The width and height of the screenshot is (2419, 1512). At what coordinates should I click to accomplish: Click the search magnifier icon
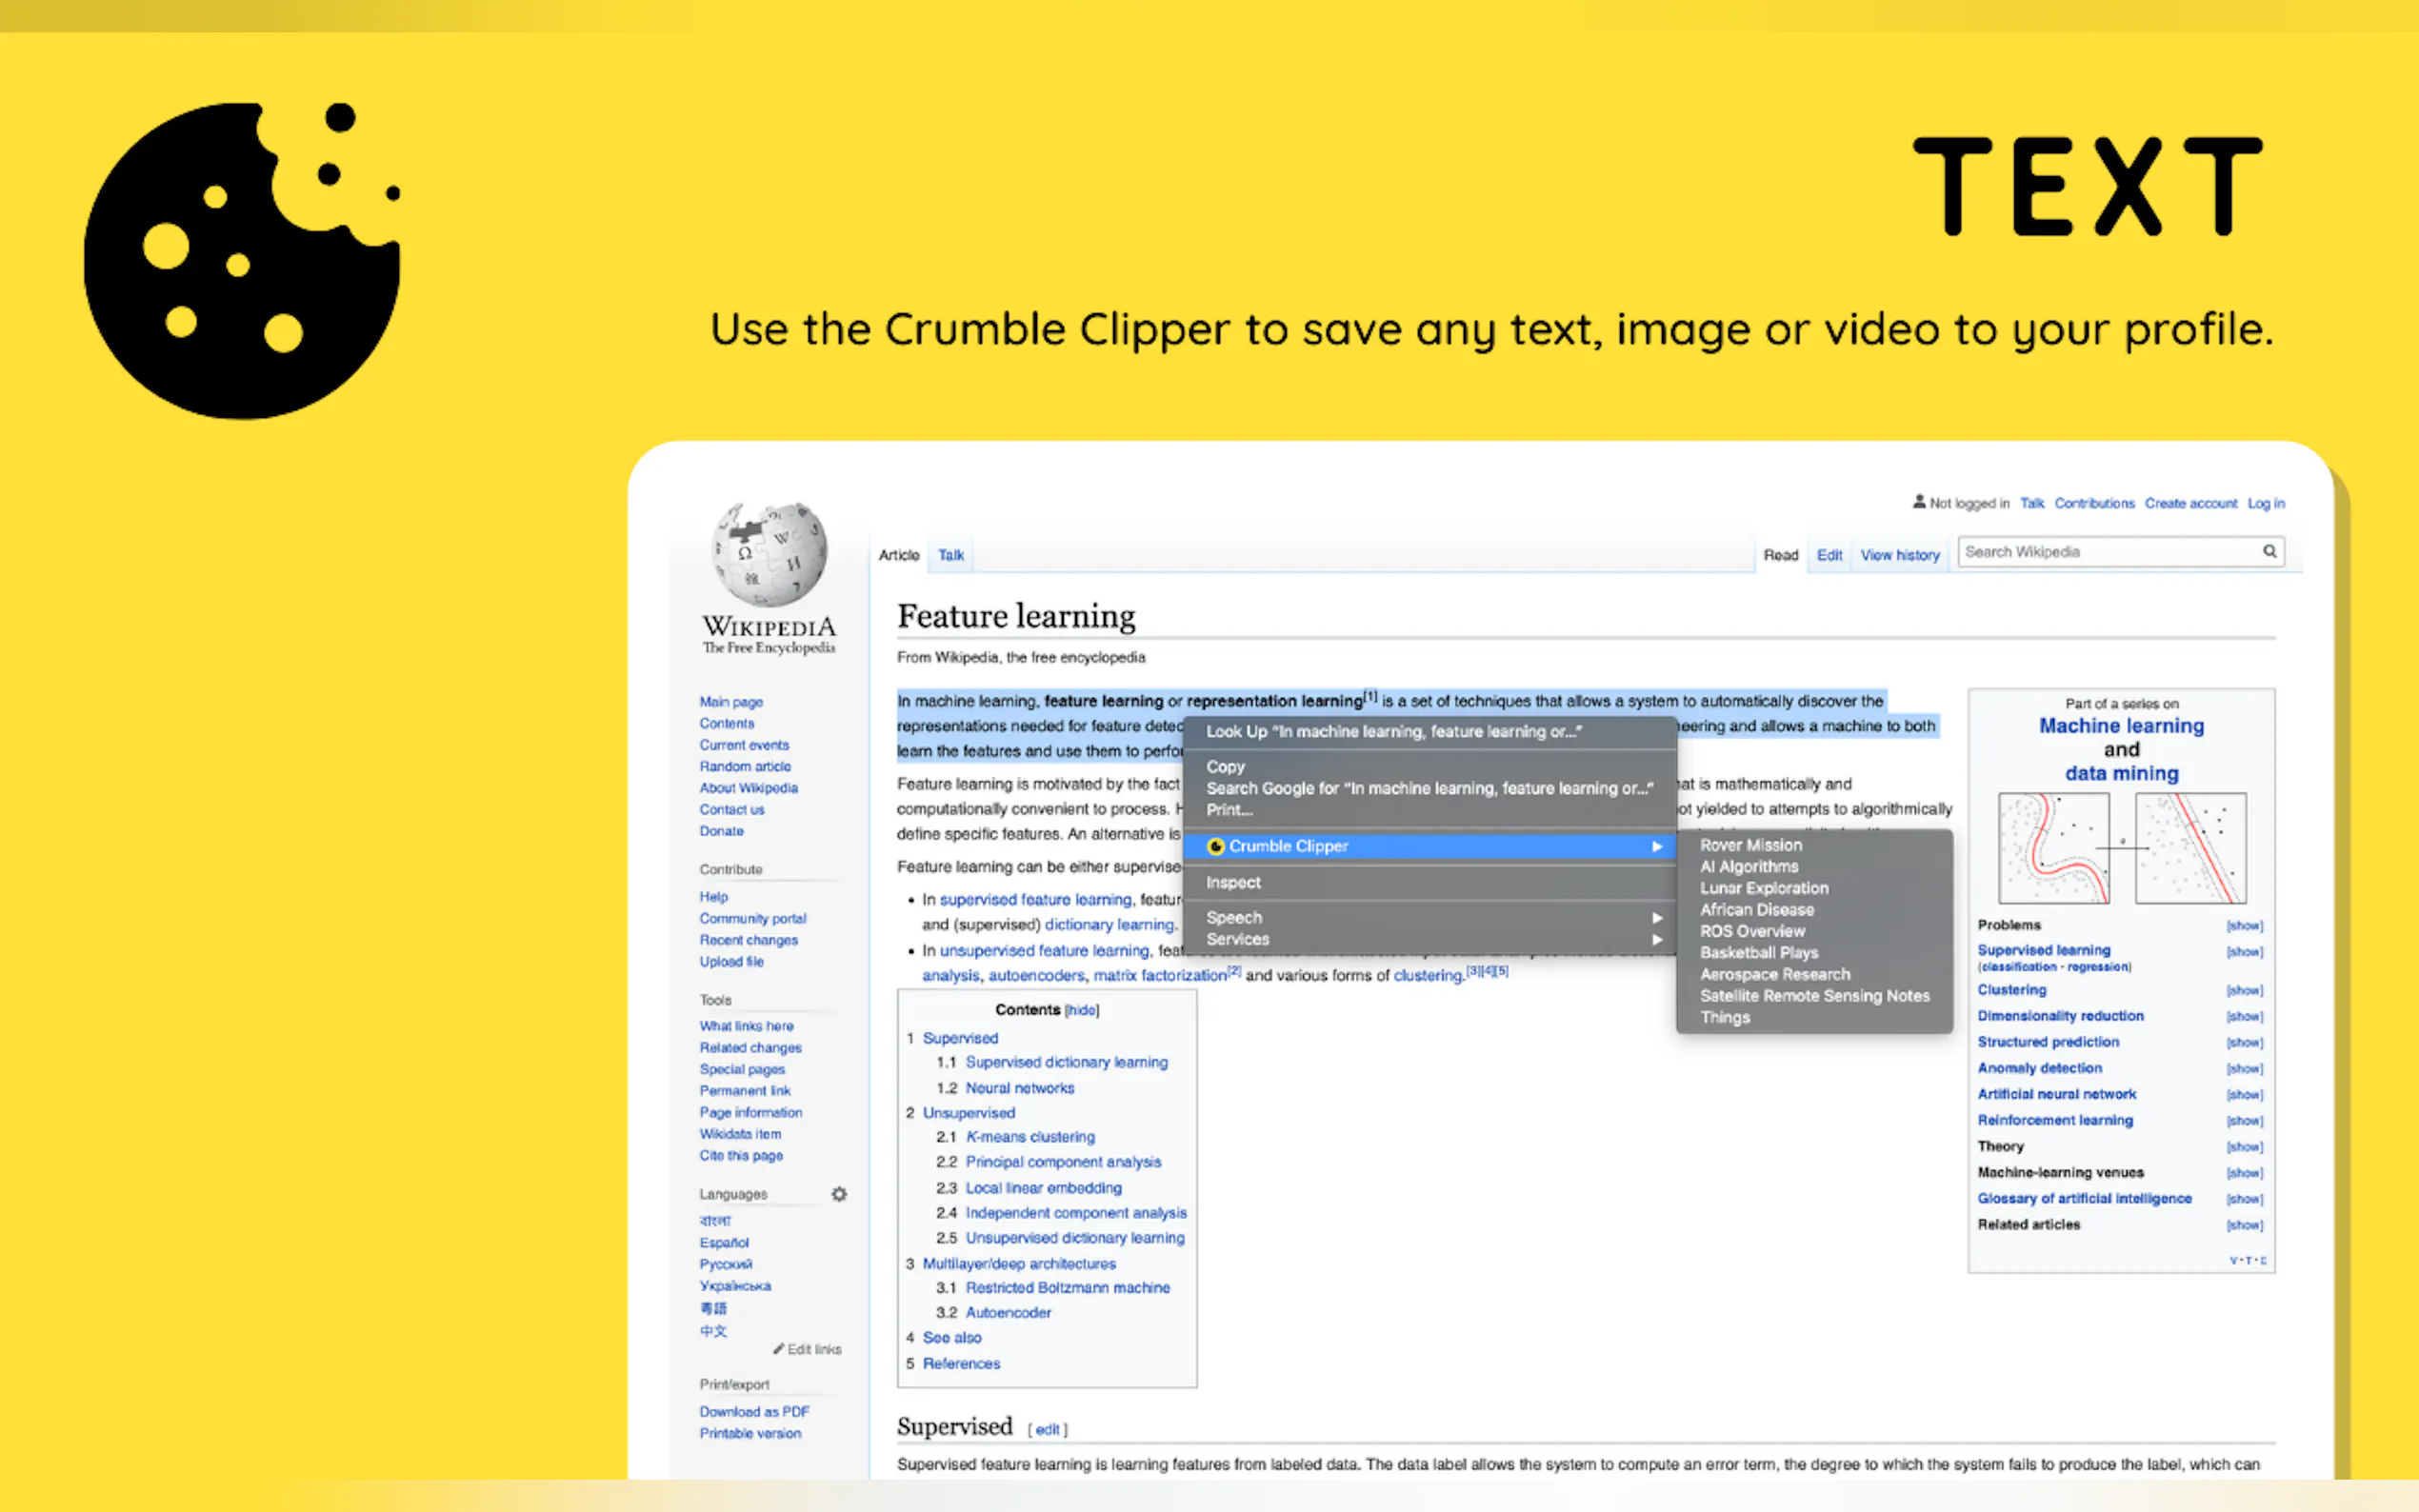[2269, 551]
